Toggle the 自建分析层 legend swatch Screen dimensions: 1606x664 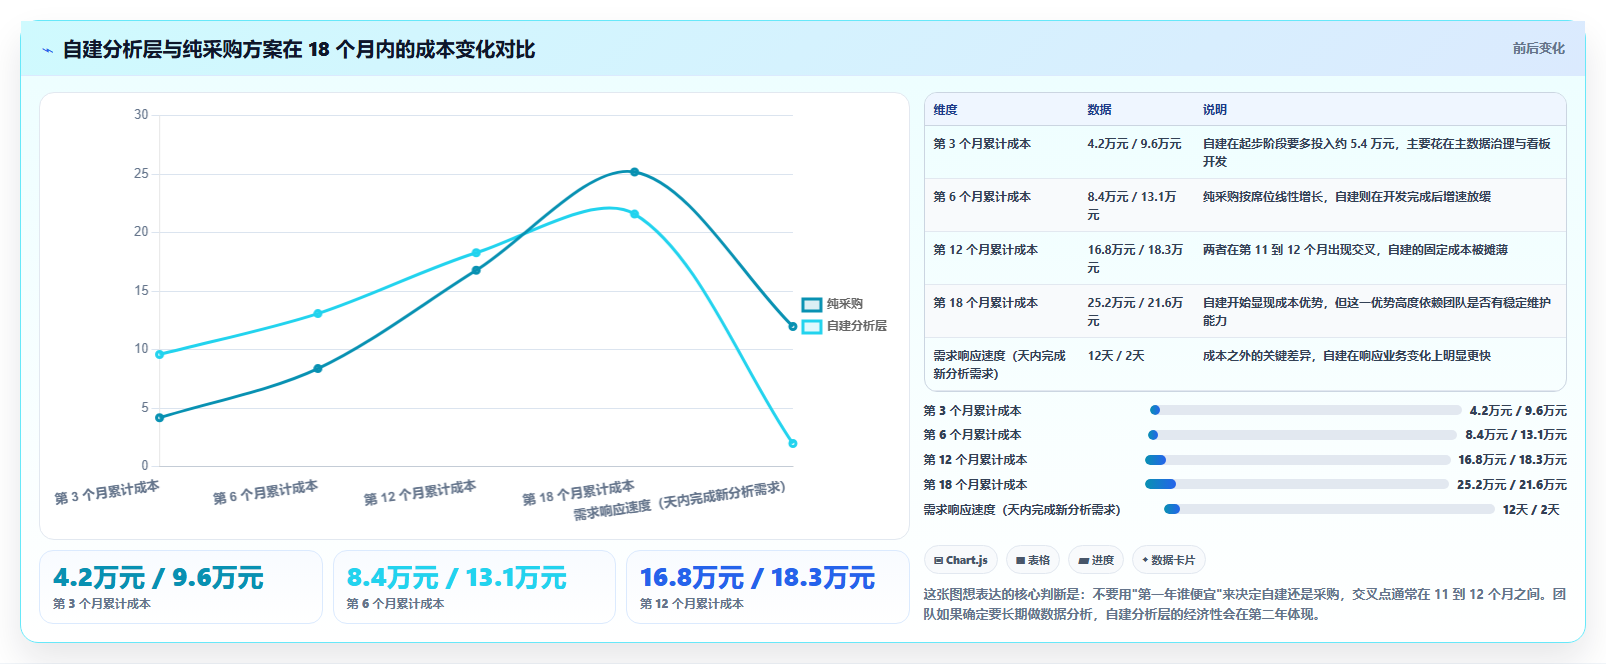click(811, 326)
